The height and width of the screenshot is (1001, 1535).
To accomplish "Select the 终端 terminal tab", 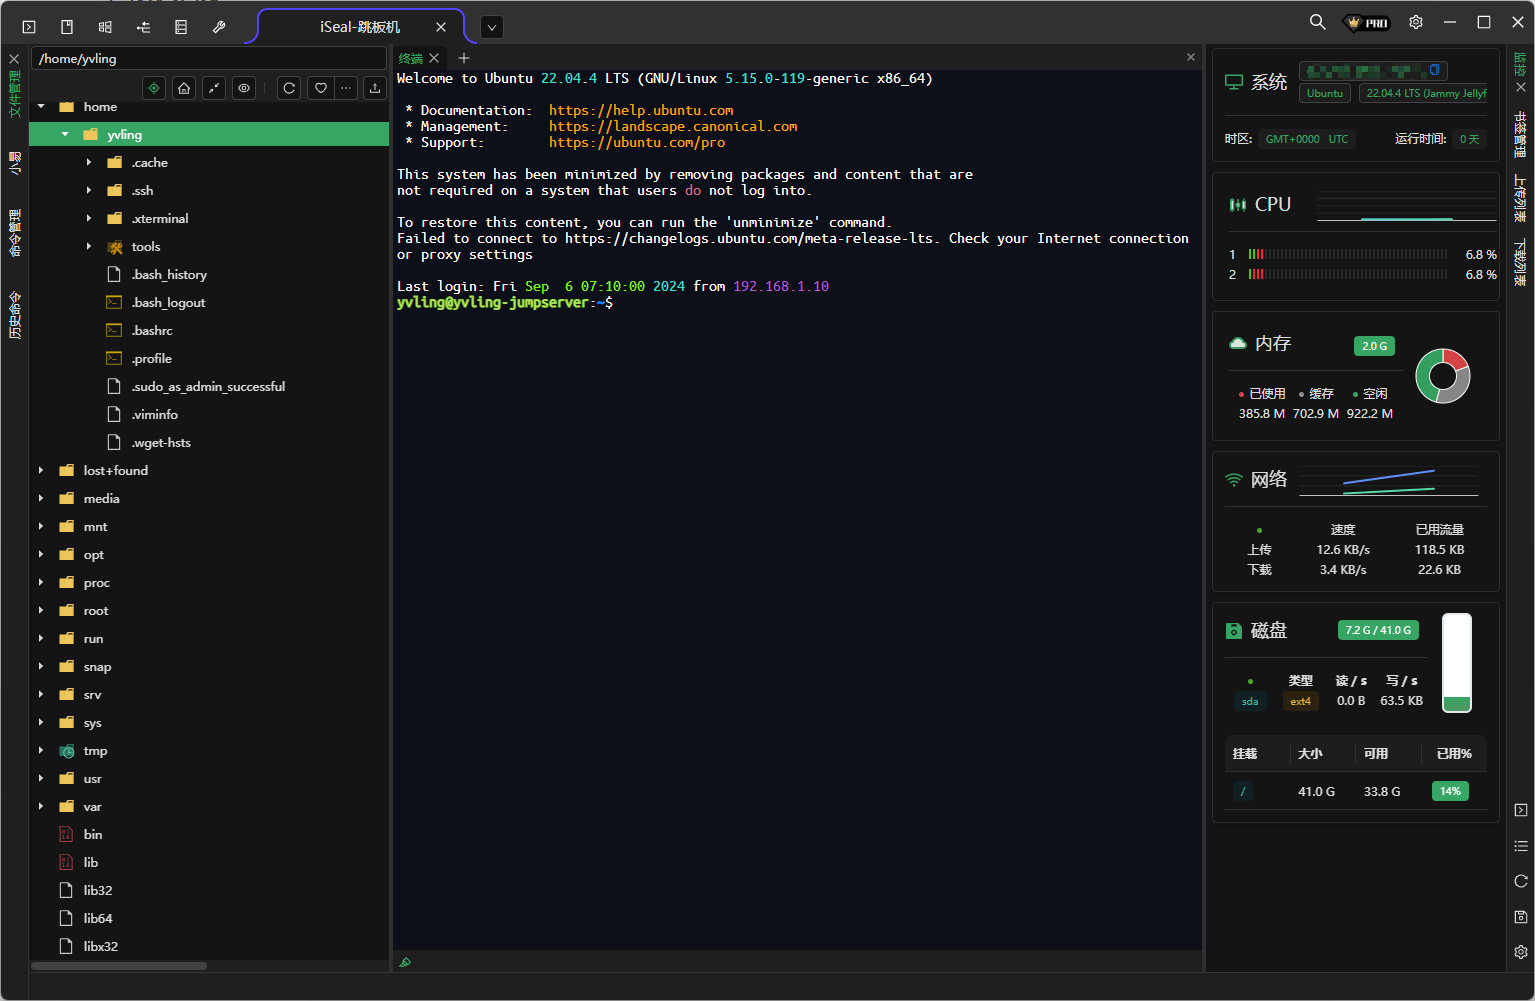I will [410, 58].
